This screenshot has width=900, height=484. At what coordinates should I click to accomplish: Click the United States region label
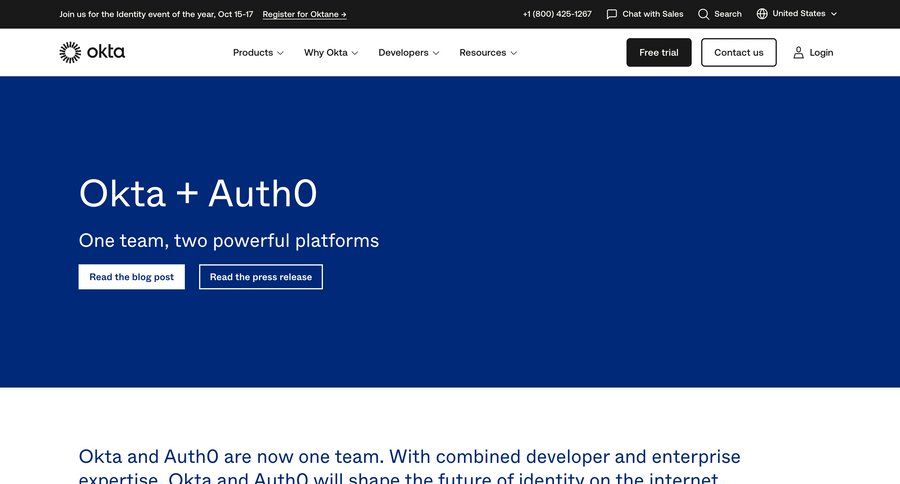(x=798, y=13)
